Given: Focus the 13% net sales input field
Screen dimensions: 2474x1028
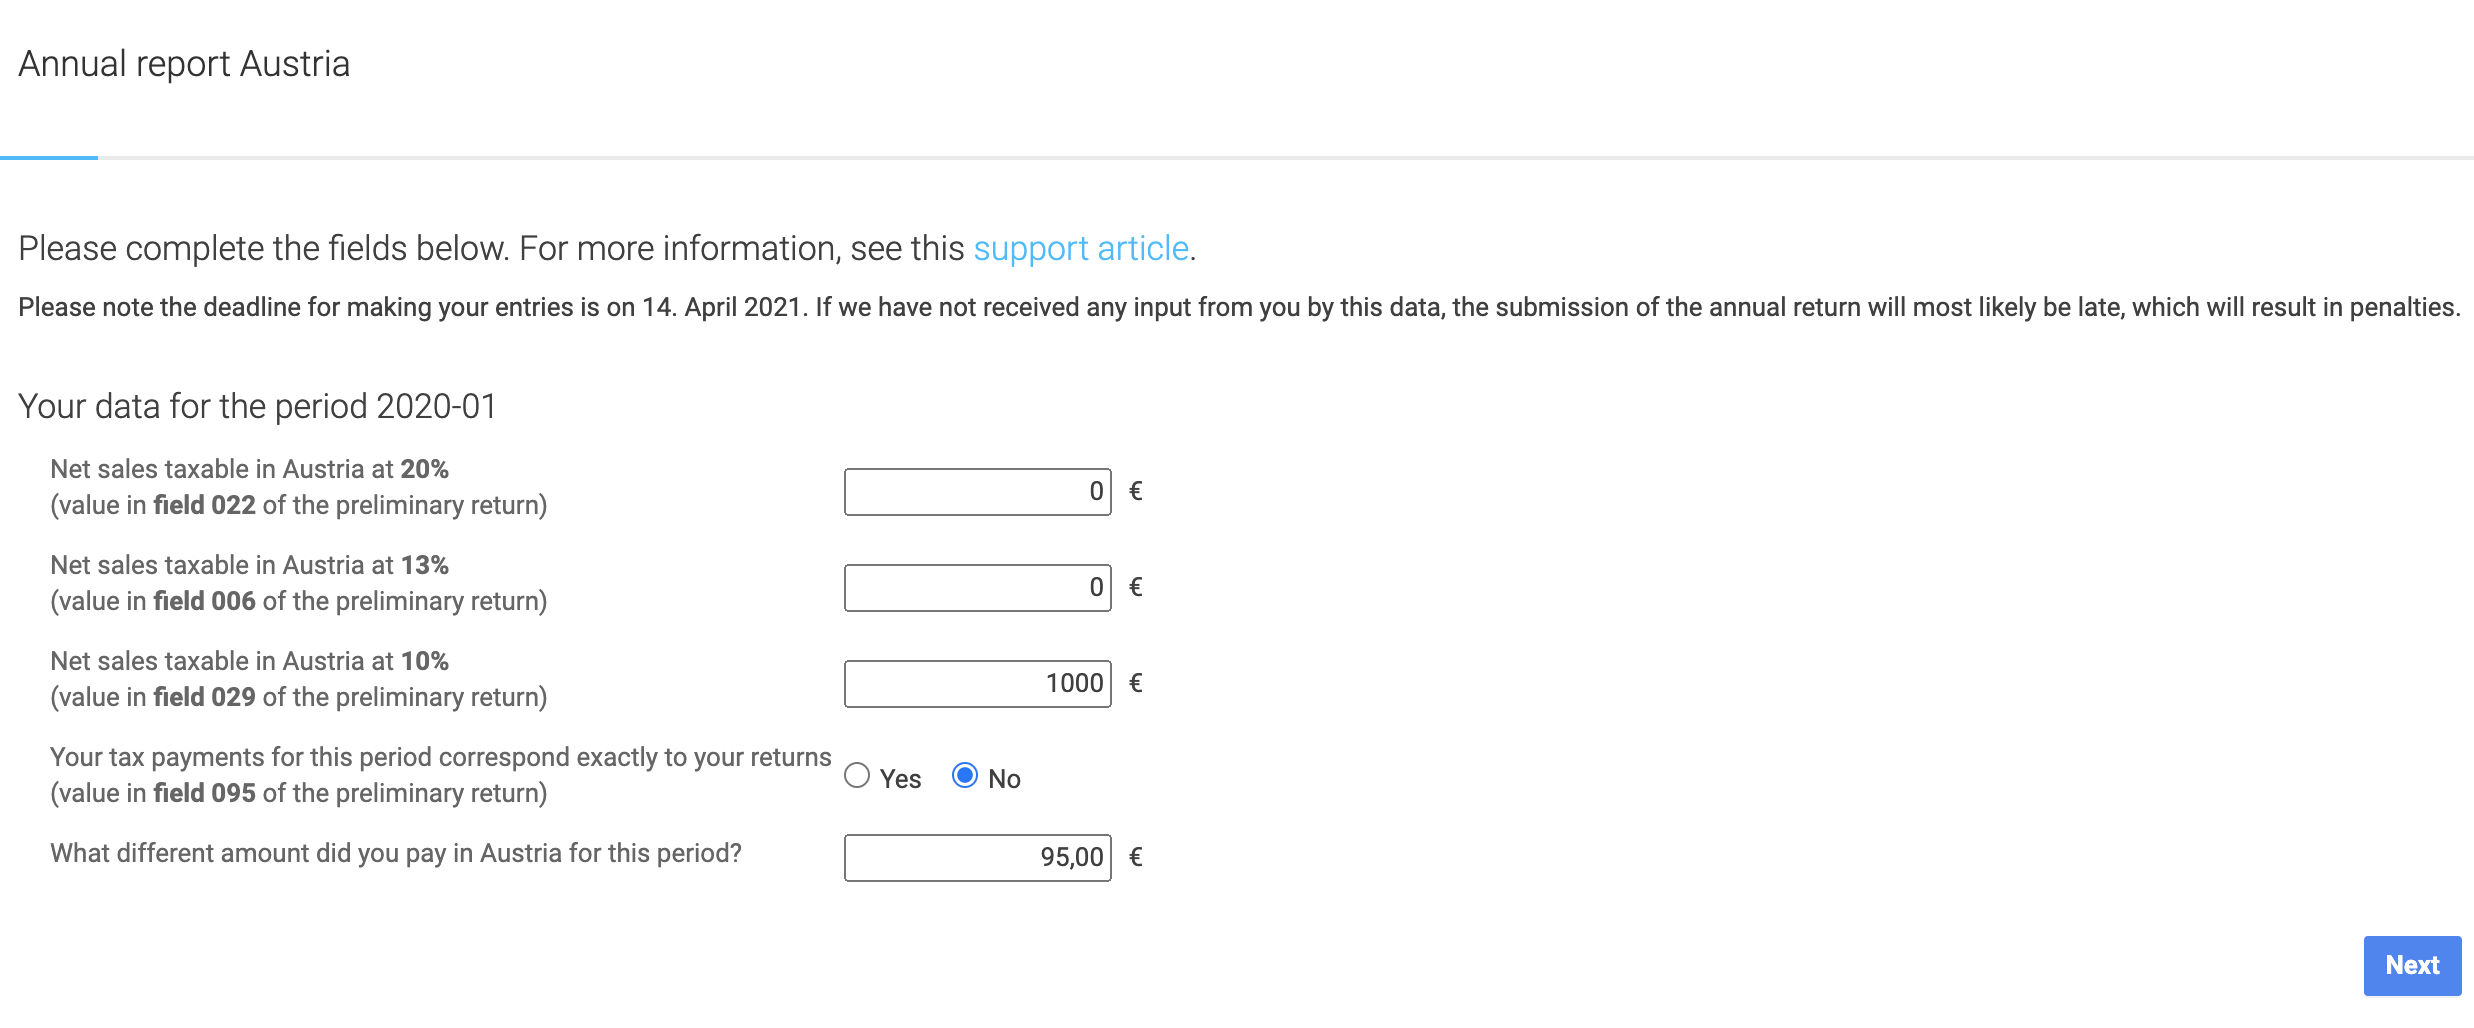Looking at the screenshot, I should [978, 588].
